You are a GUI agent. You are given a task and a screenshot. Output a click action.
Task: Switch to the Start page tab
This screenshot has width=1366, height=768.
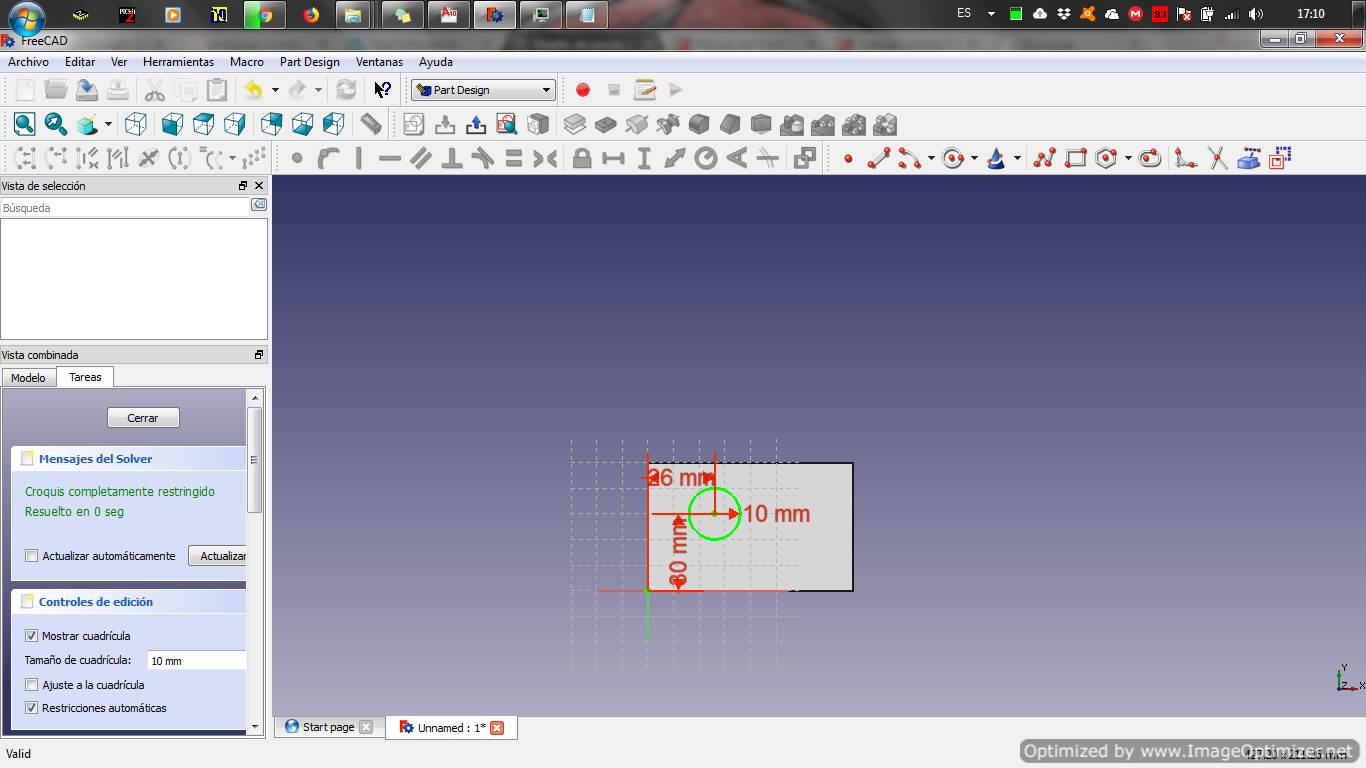pos(329,727)
